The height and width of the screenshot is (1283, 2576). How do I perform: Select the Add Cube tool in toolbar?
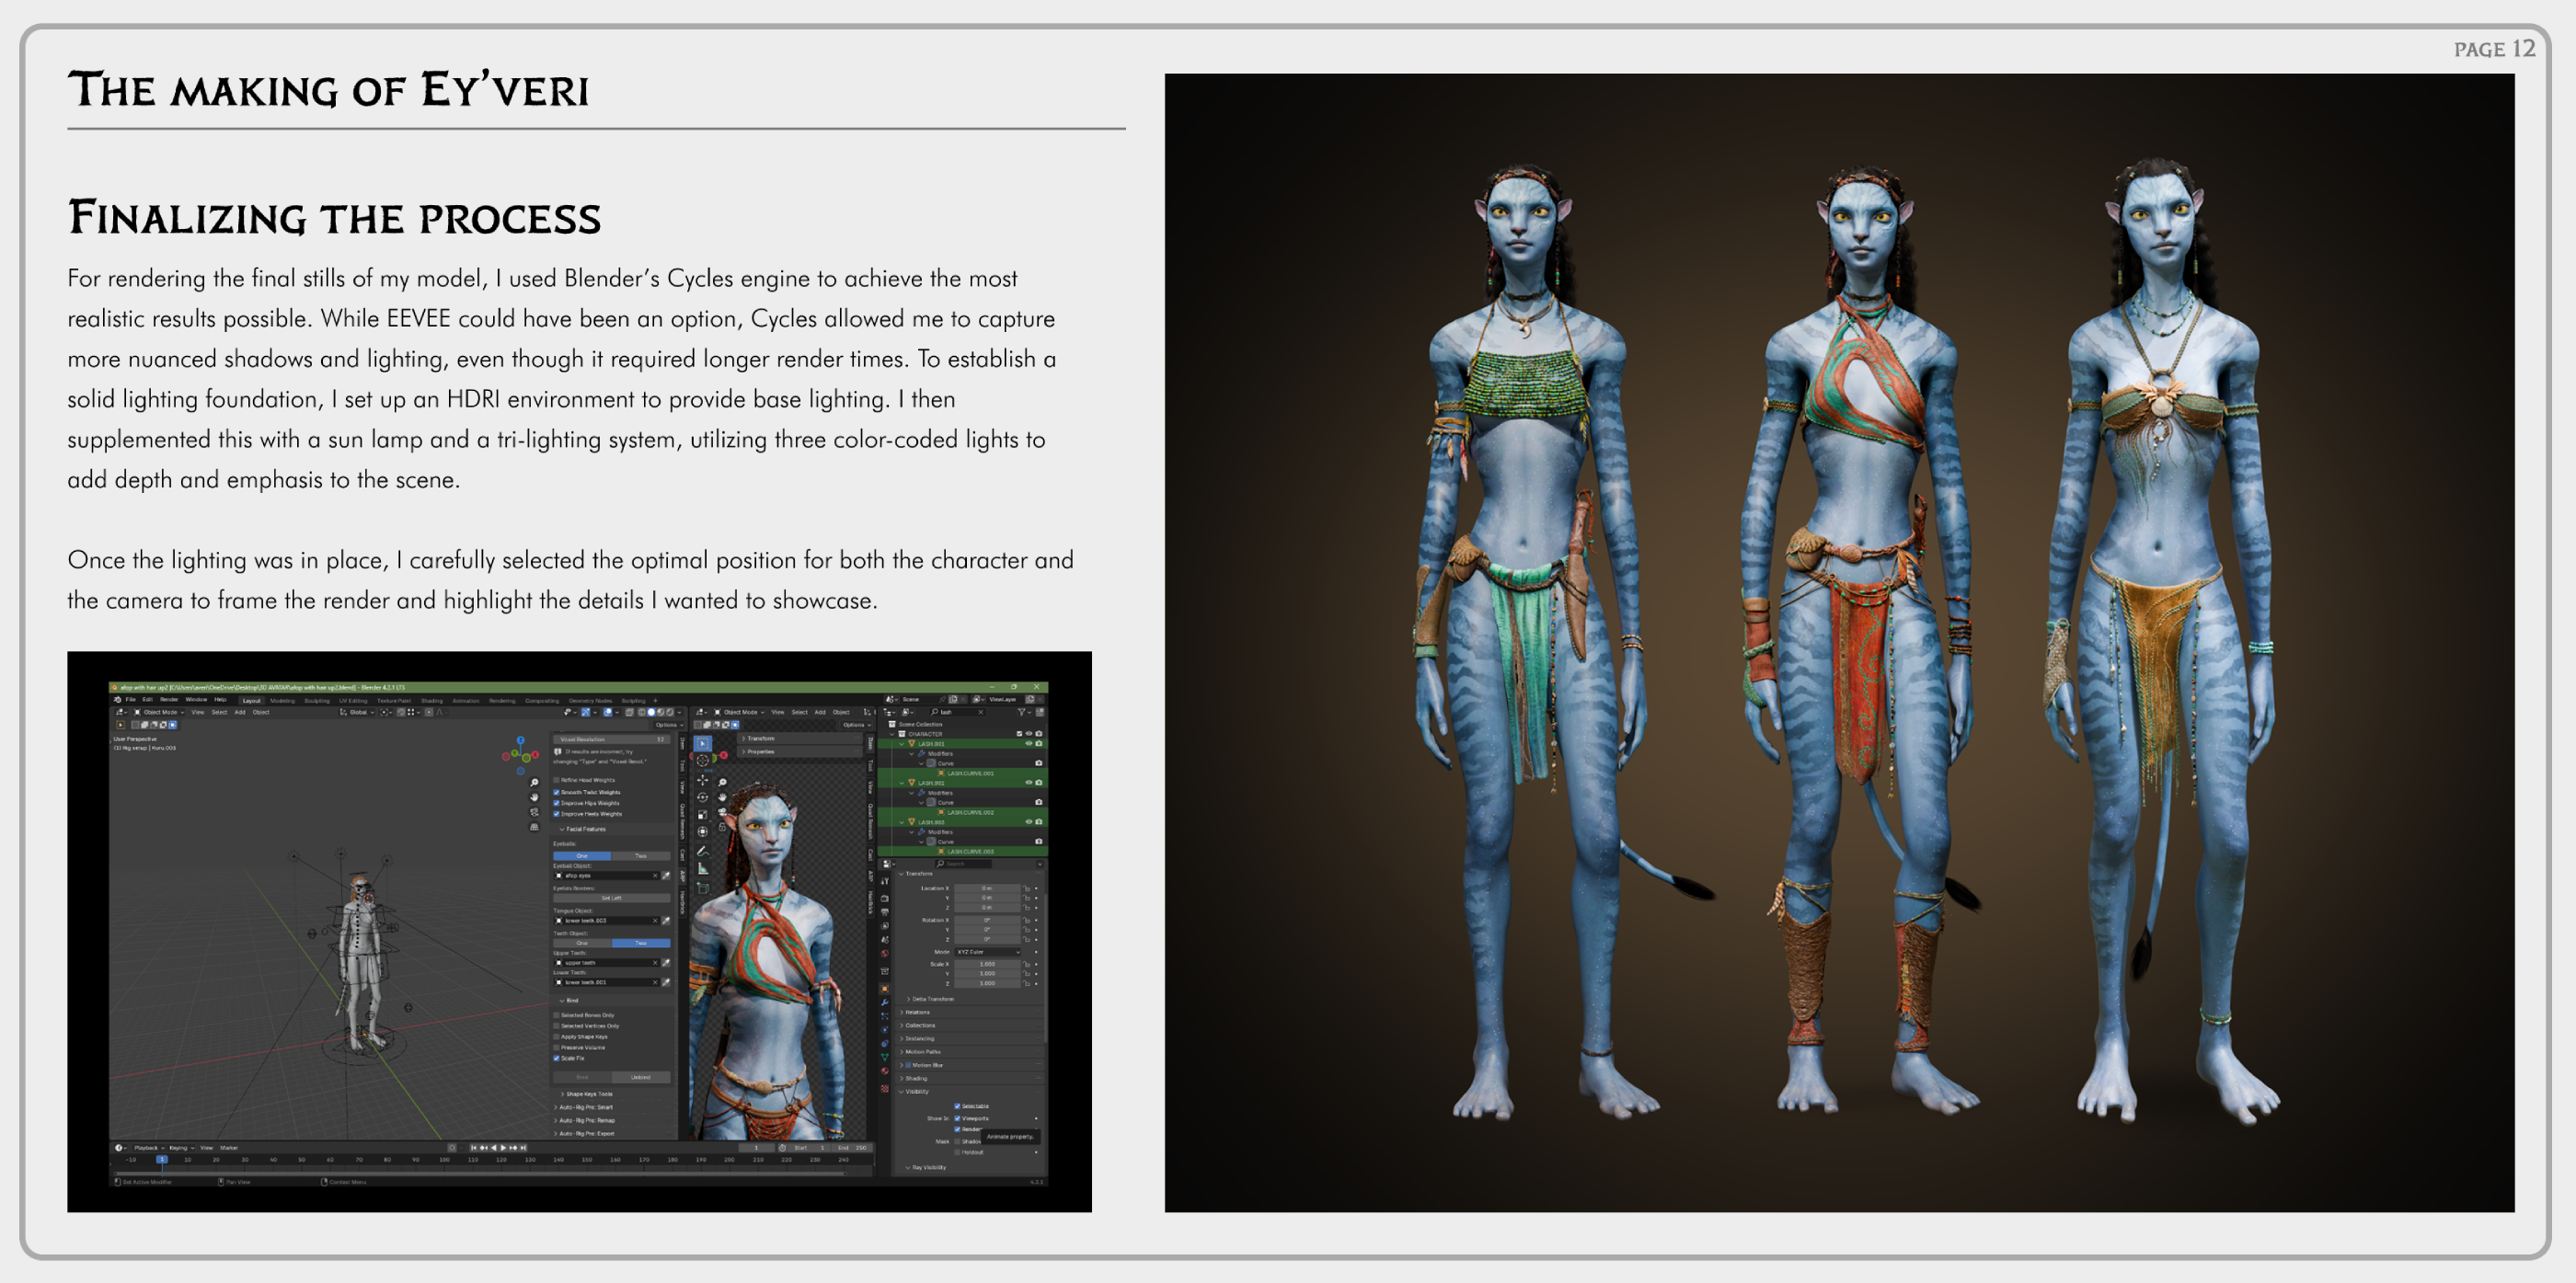703,888
